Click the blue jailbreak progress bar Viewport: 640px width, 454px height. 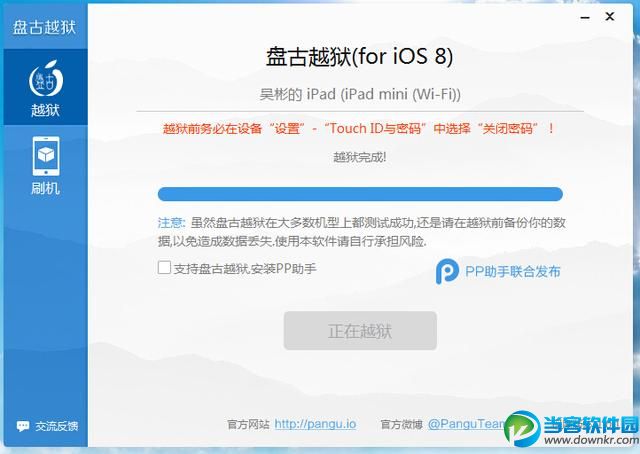point(360,194)
